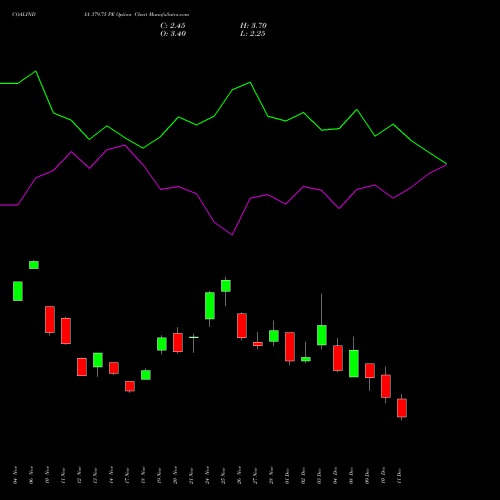
Task: Click the 06 Nov date label
Action: [x=31, y=475]
